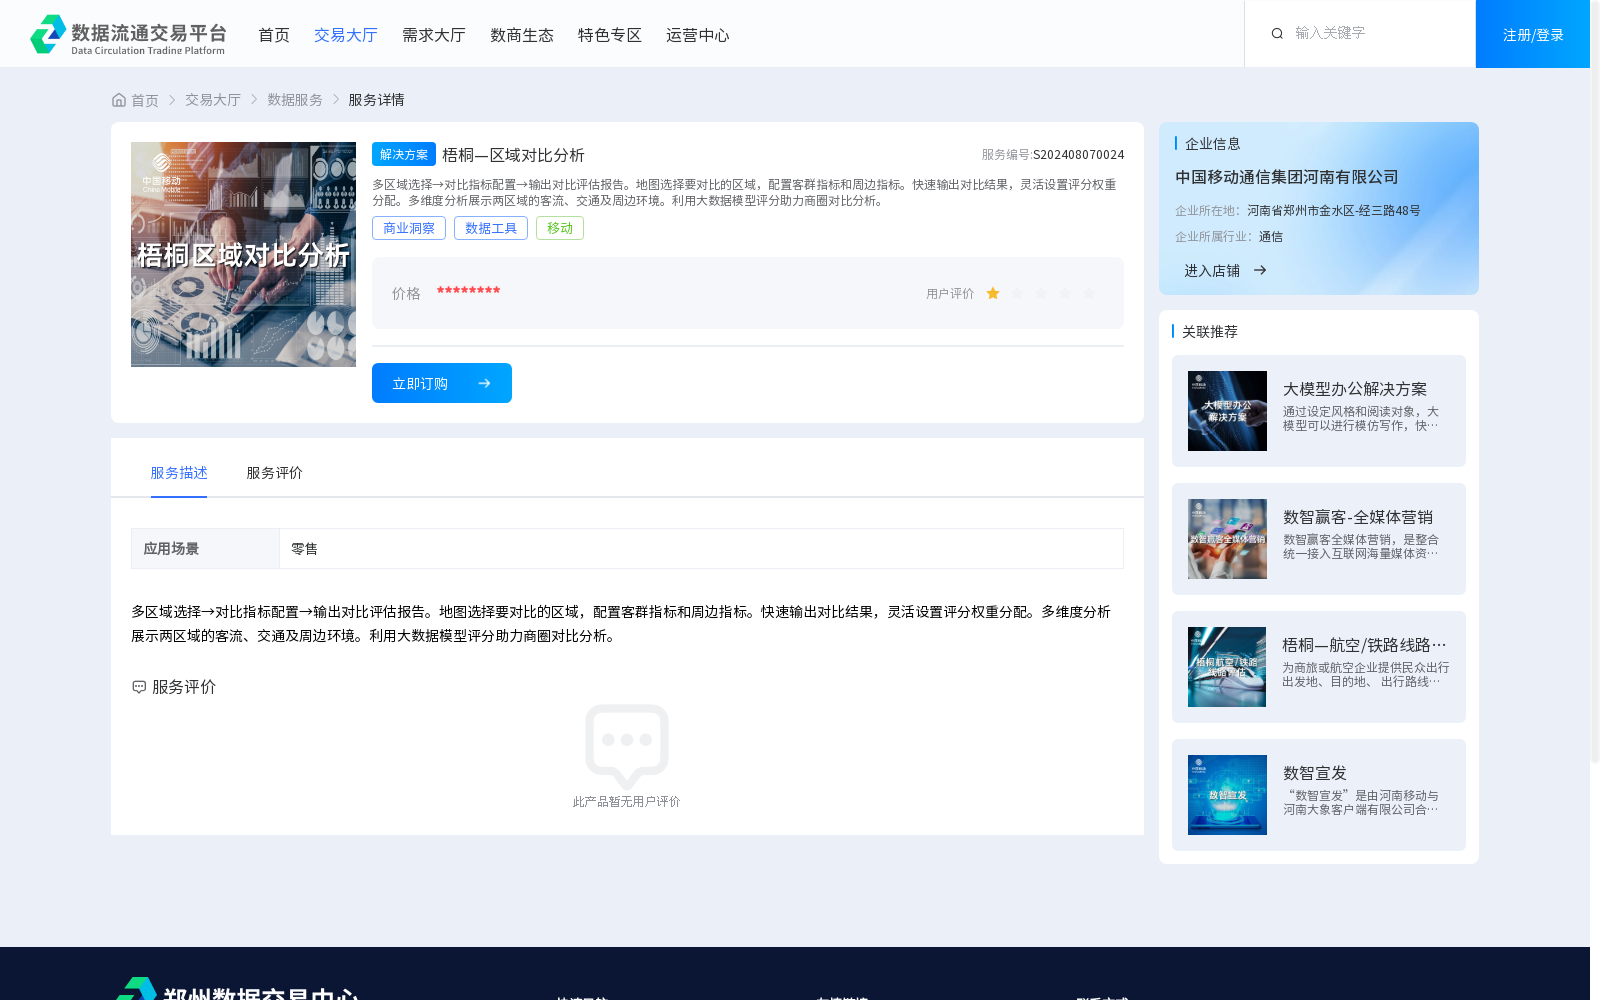
Task: Click the platform logo in the header
Action: pos(128,34)
